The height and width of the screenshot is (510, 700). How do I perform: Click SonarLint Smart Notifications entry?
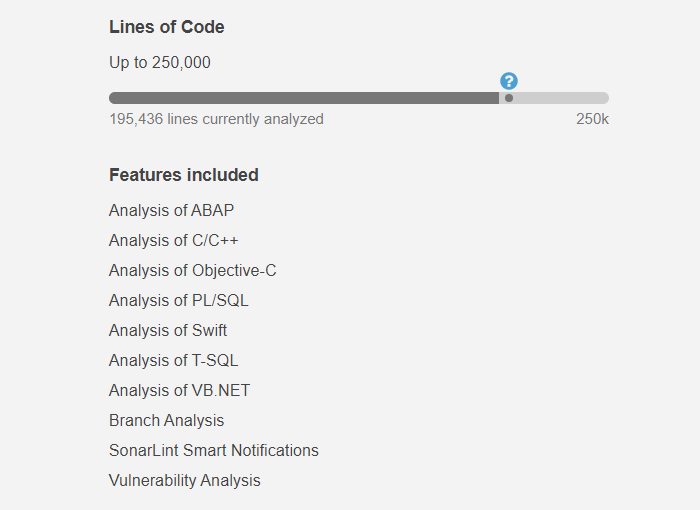[214, 450]
